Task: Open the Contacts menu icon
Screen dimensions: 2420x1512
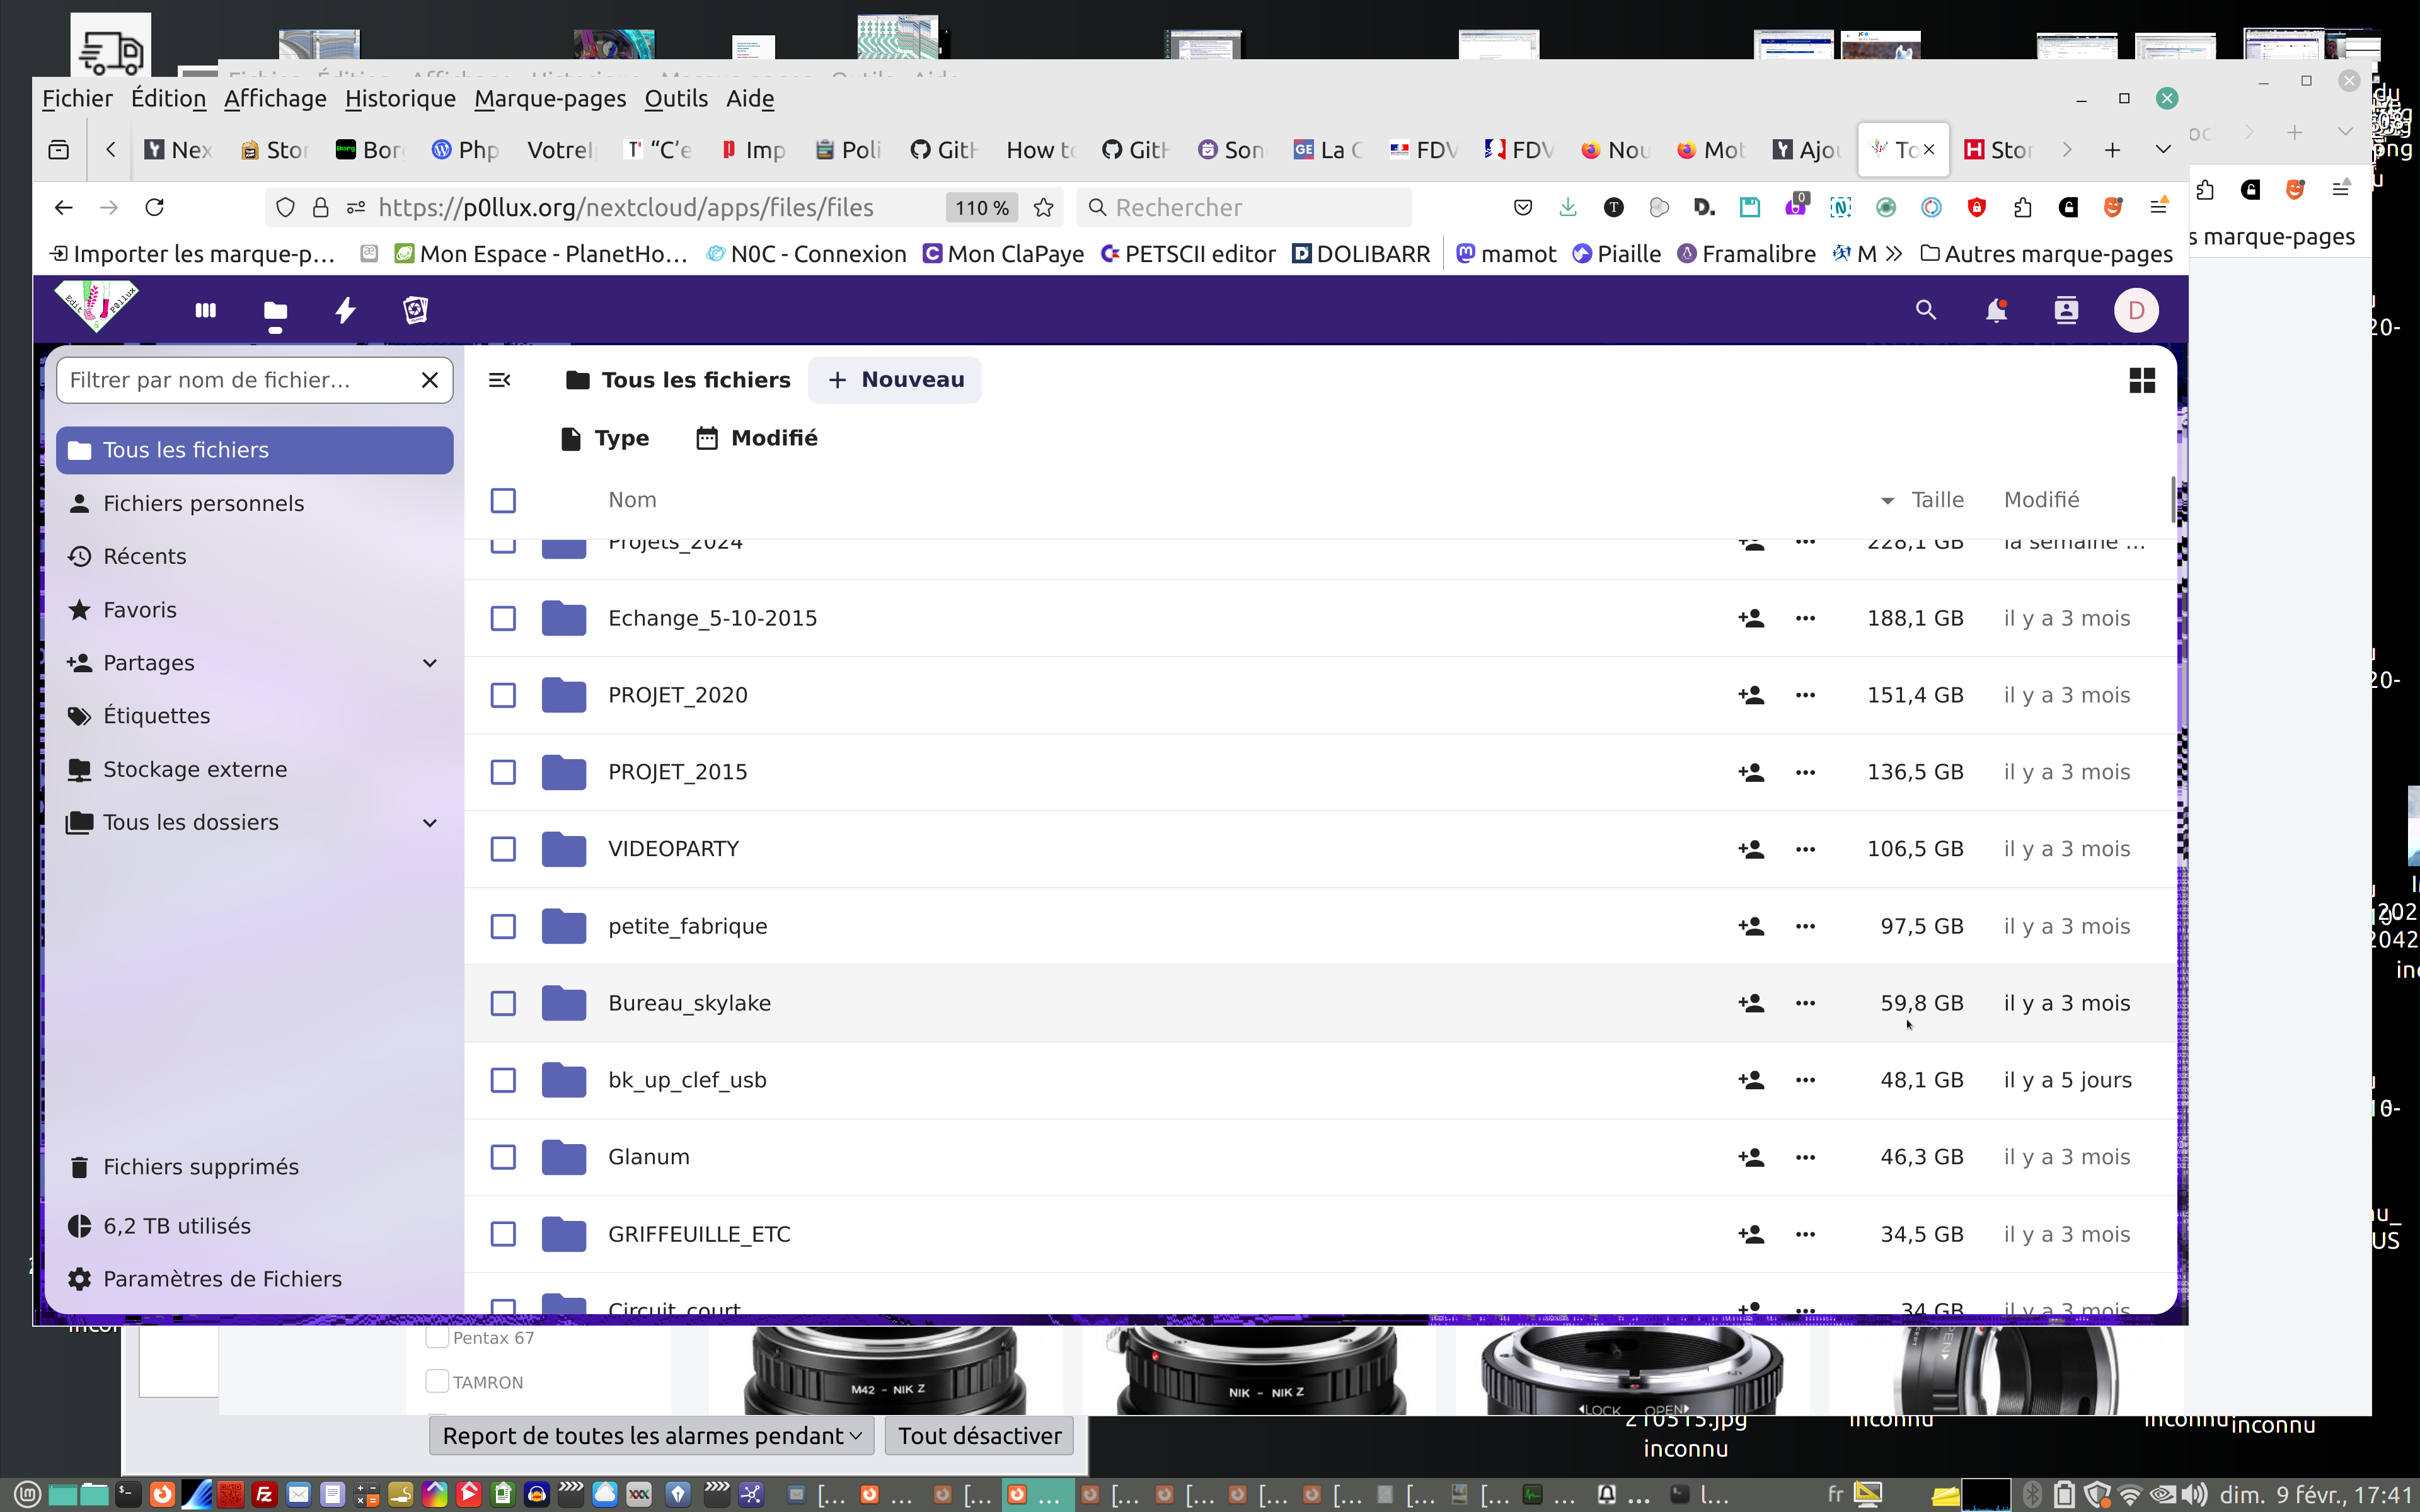Action: point(2065,310)
